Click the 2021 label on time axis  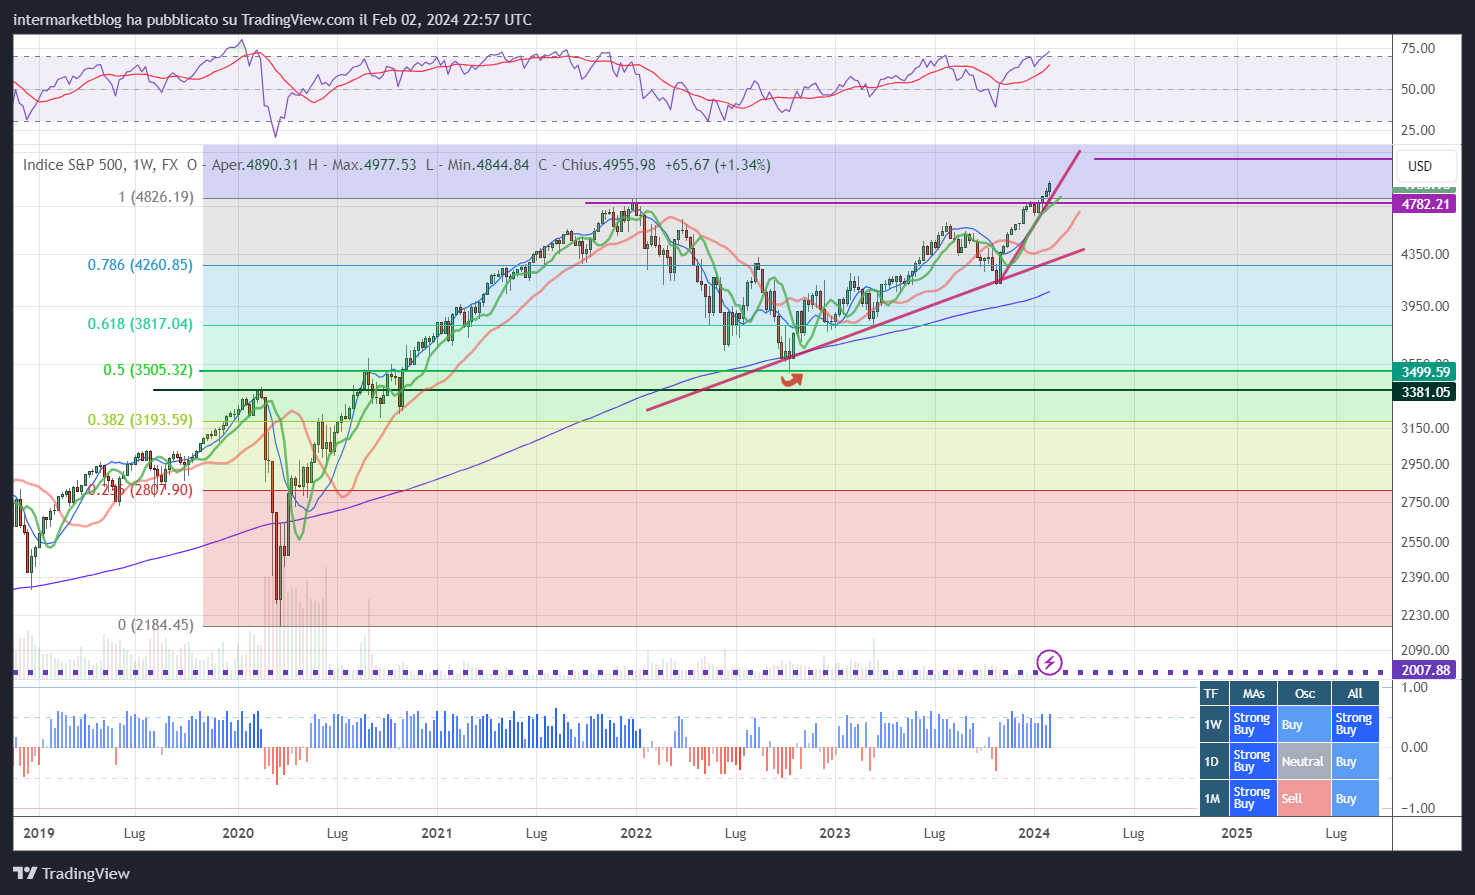click(x=437, y=833)
